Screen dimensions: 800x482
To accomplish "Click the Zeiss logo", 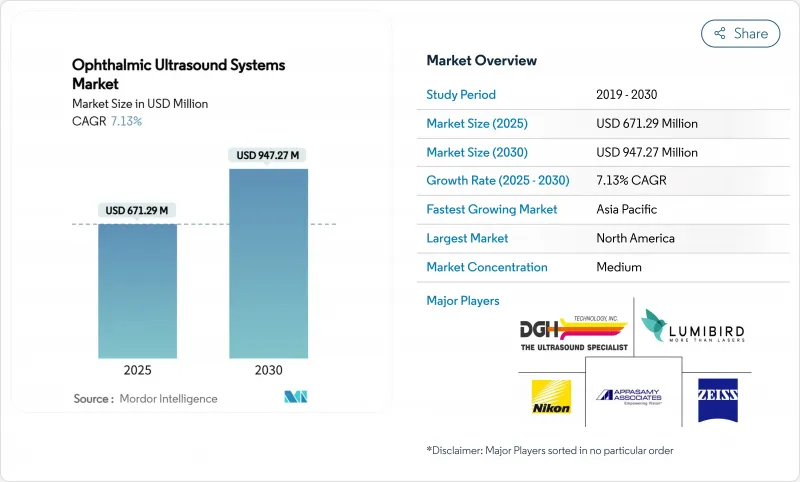I will pyautogui.click(x=717, y=395).
